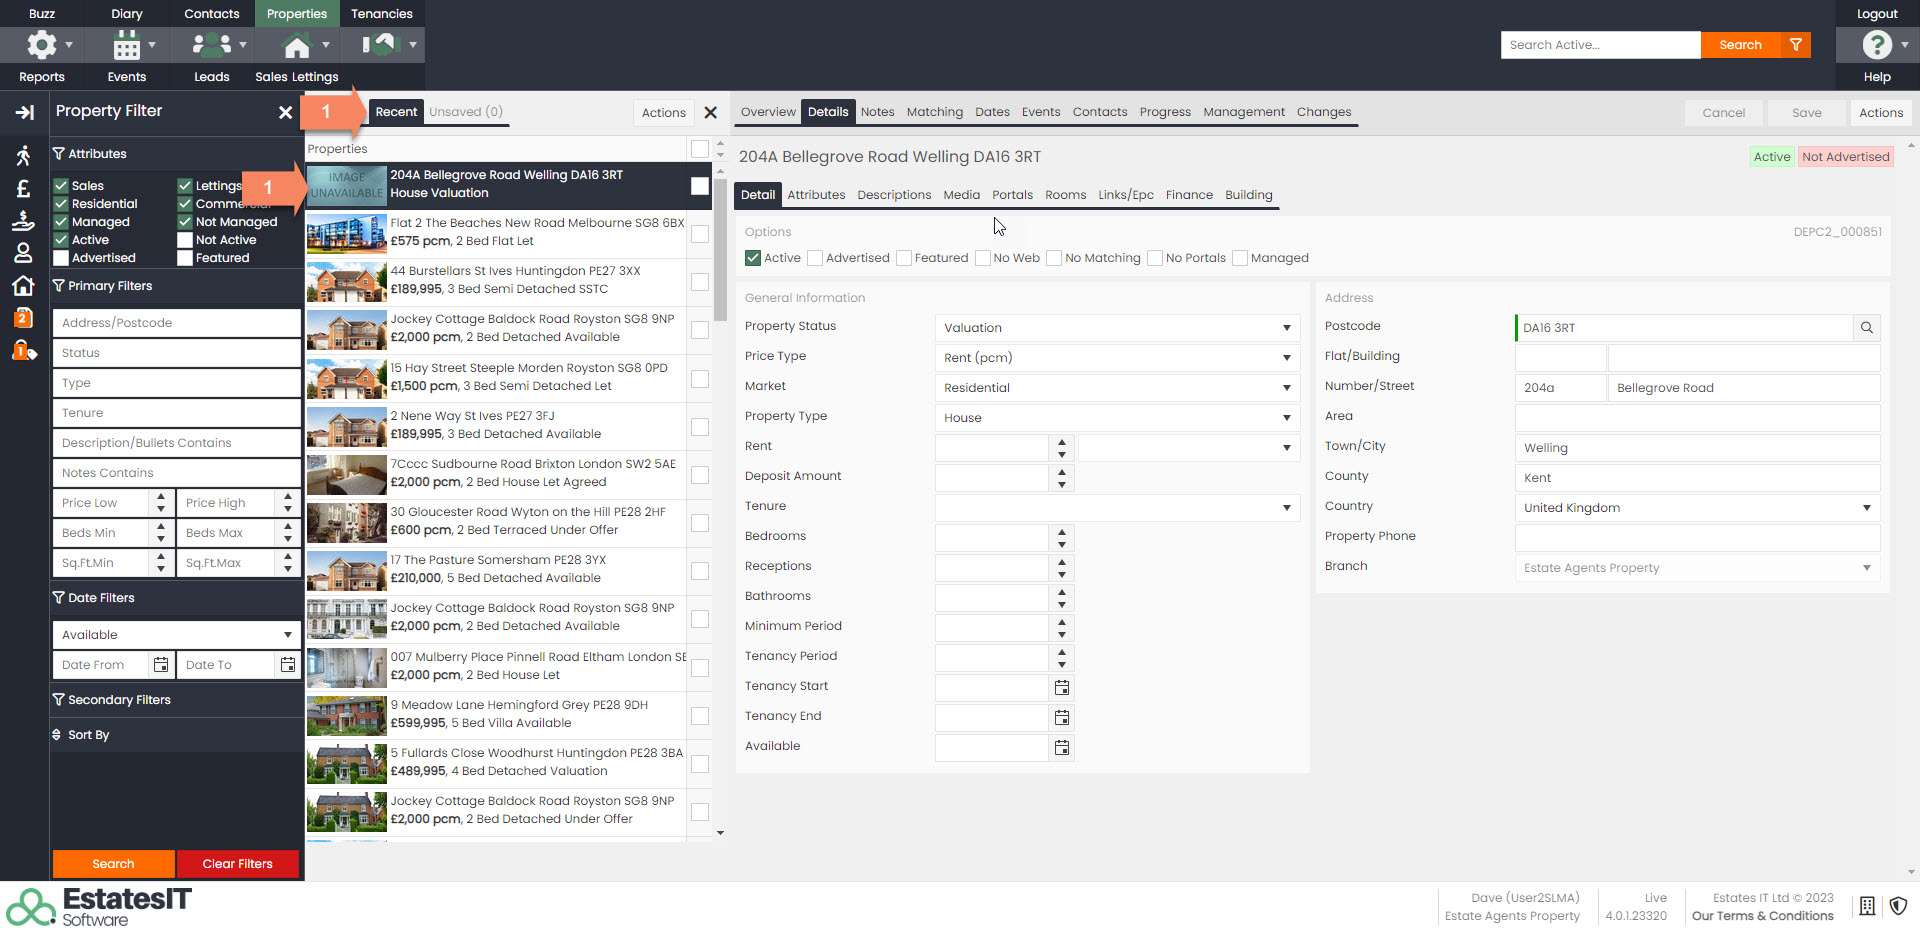This screenshot has width=1920, height=931.
Task: Expand the Country dropdown
Action: 1696,508
